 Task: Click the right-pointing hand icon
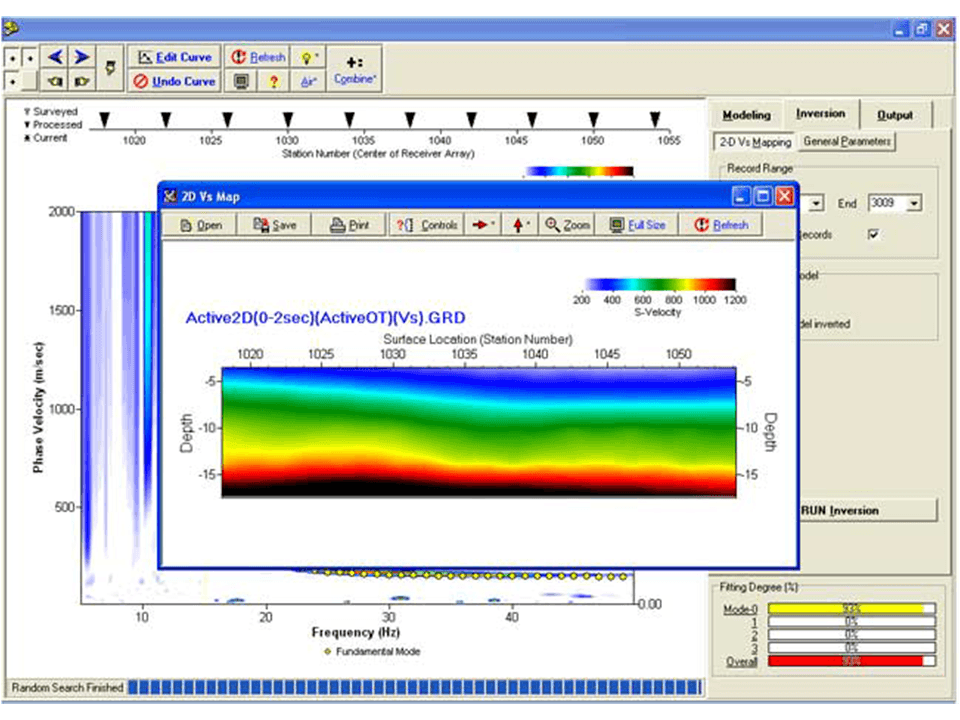tap(81, 81)
